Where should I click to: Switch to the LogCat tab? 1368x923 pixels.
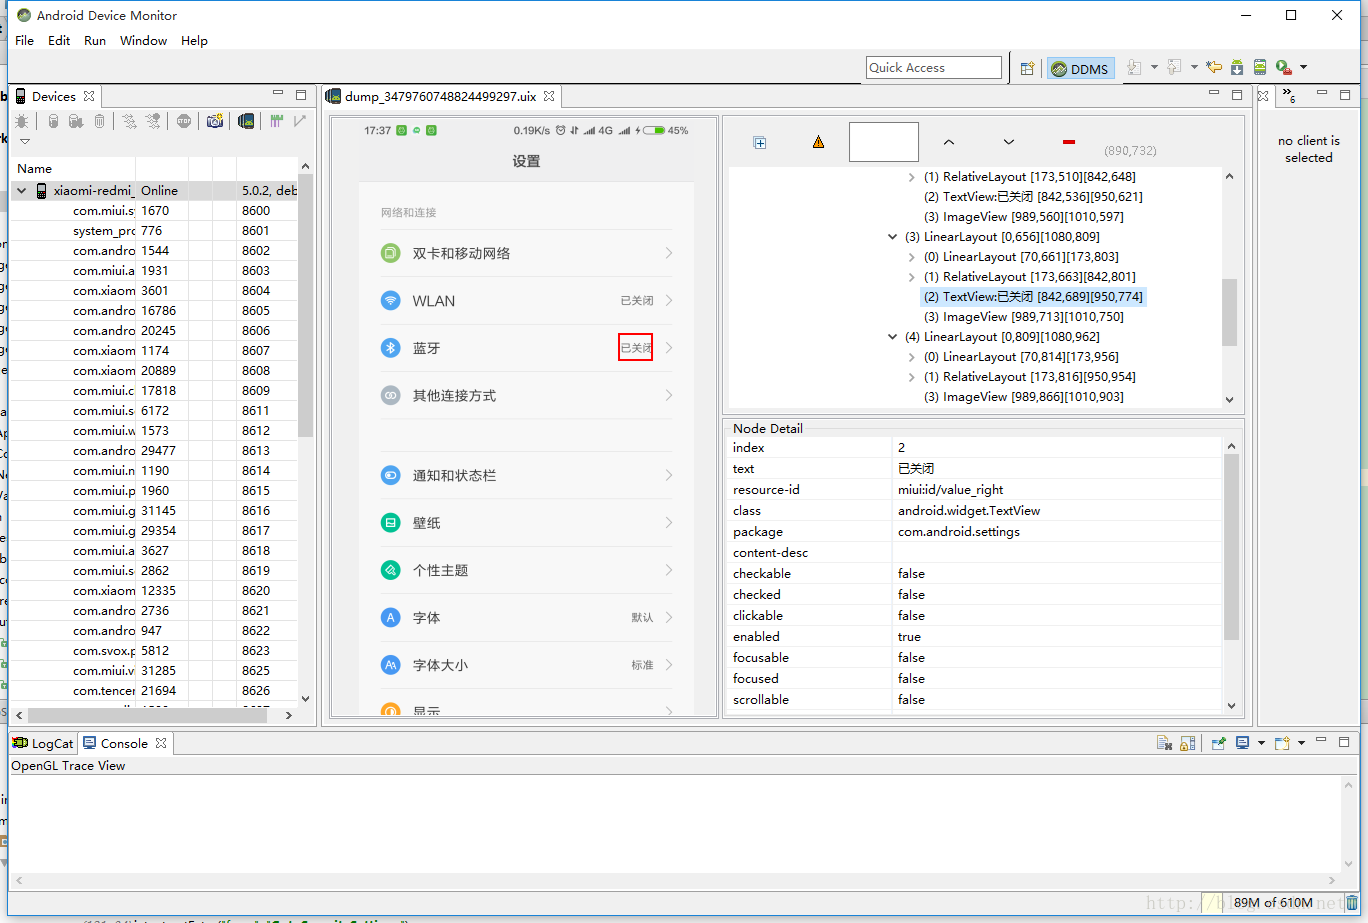click(x=43, y=743)
